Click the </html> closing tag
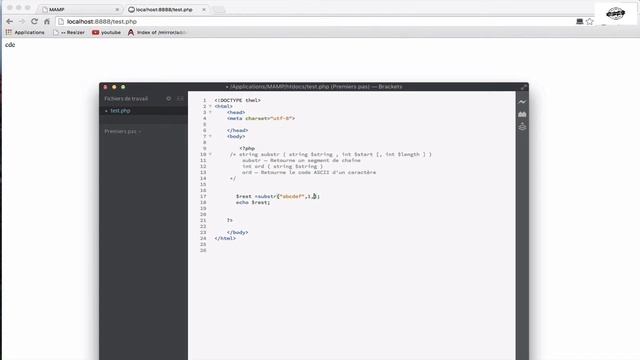 [x=225, y=238]
